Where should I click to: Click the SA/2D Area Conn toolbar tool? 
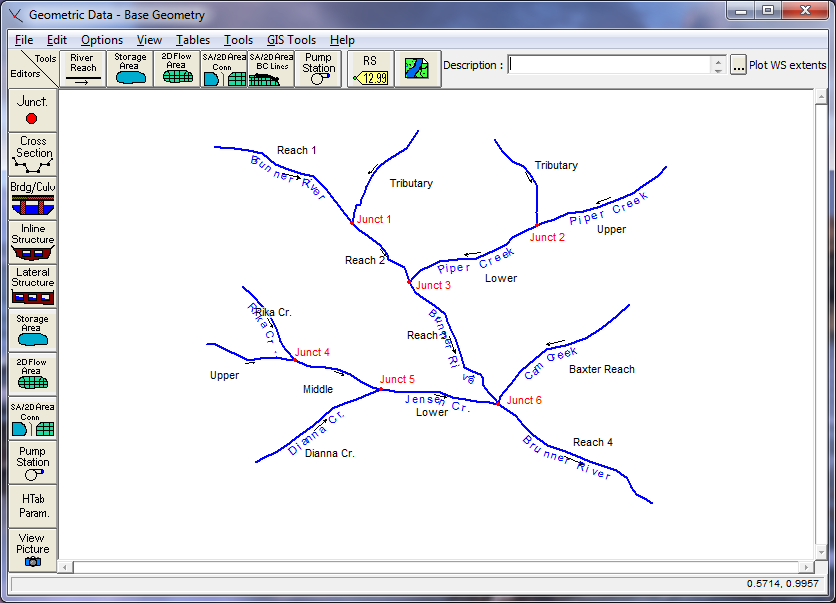pyautogui.click(x=222, y=68)
